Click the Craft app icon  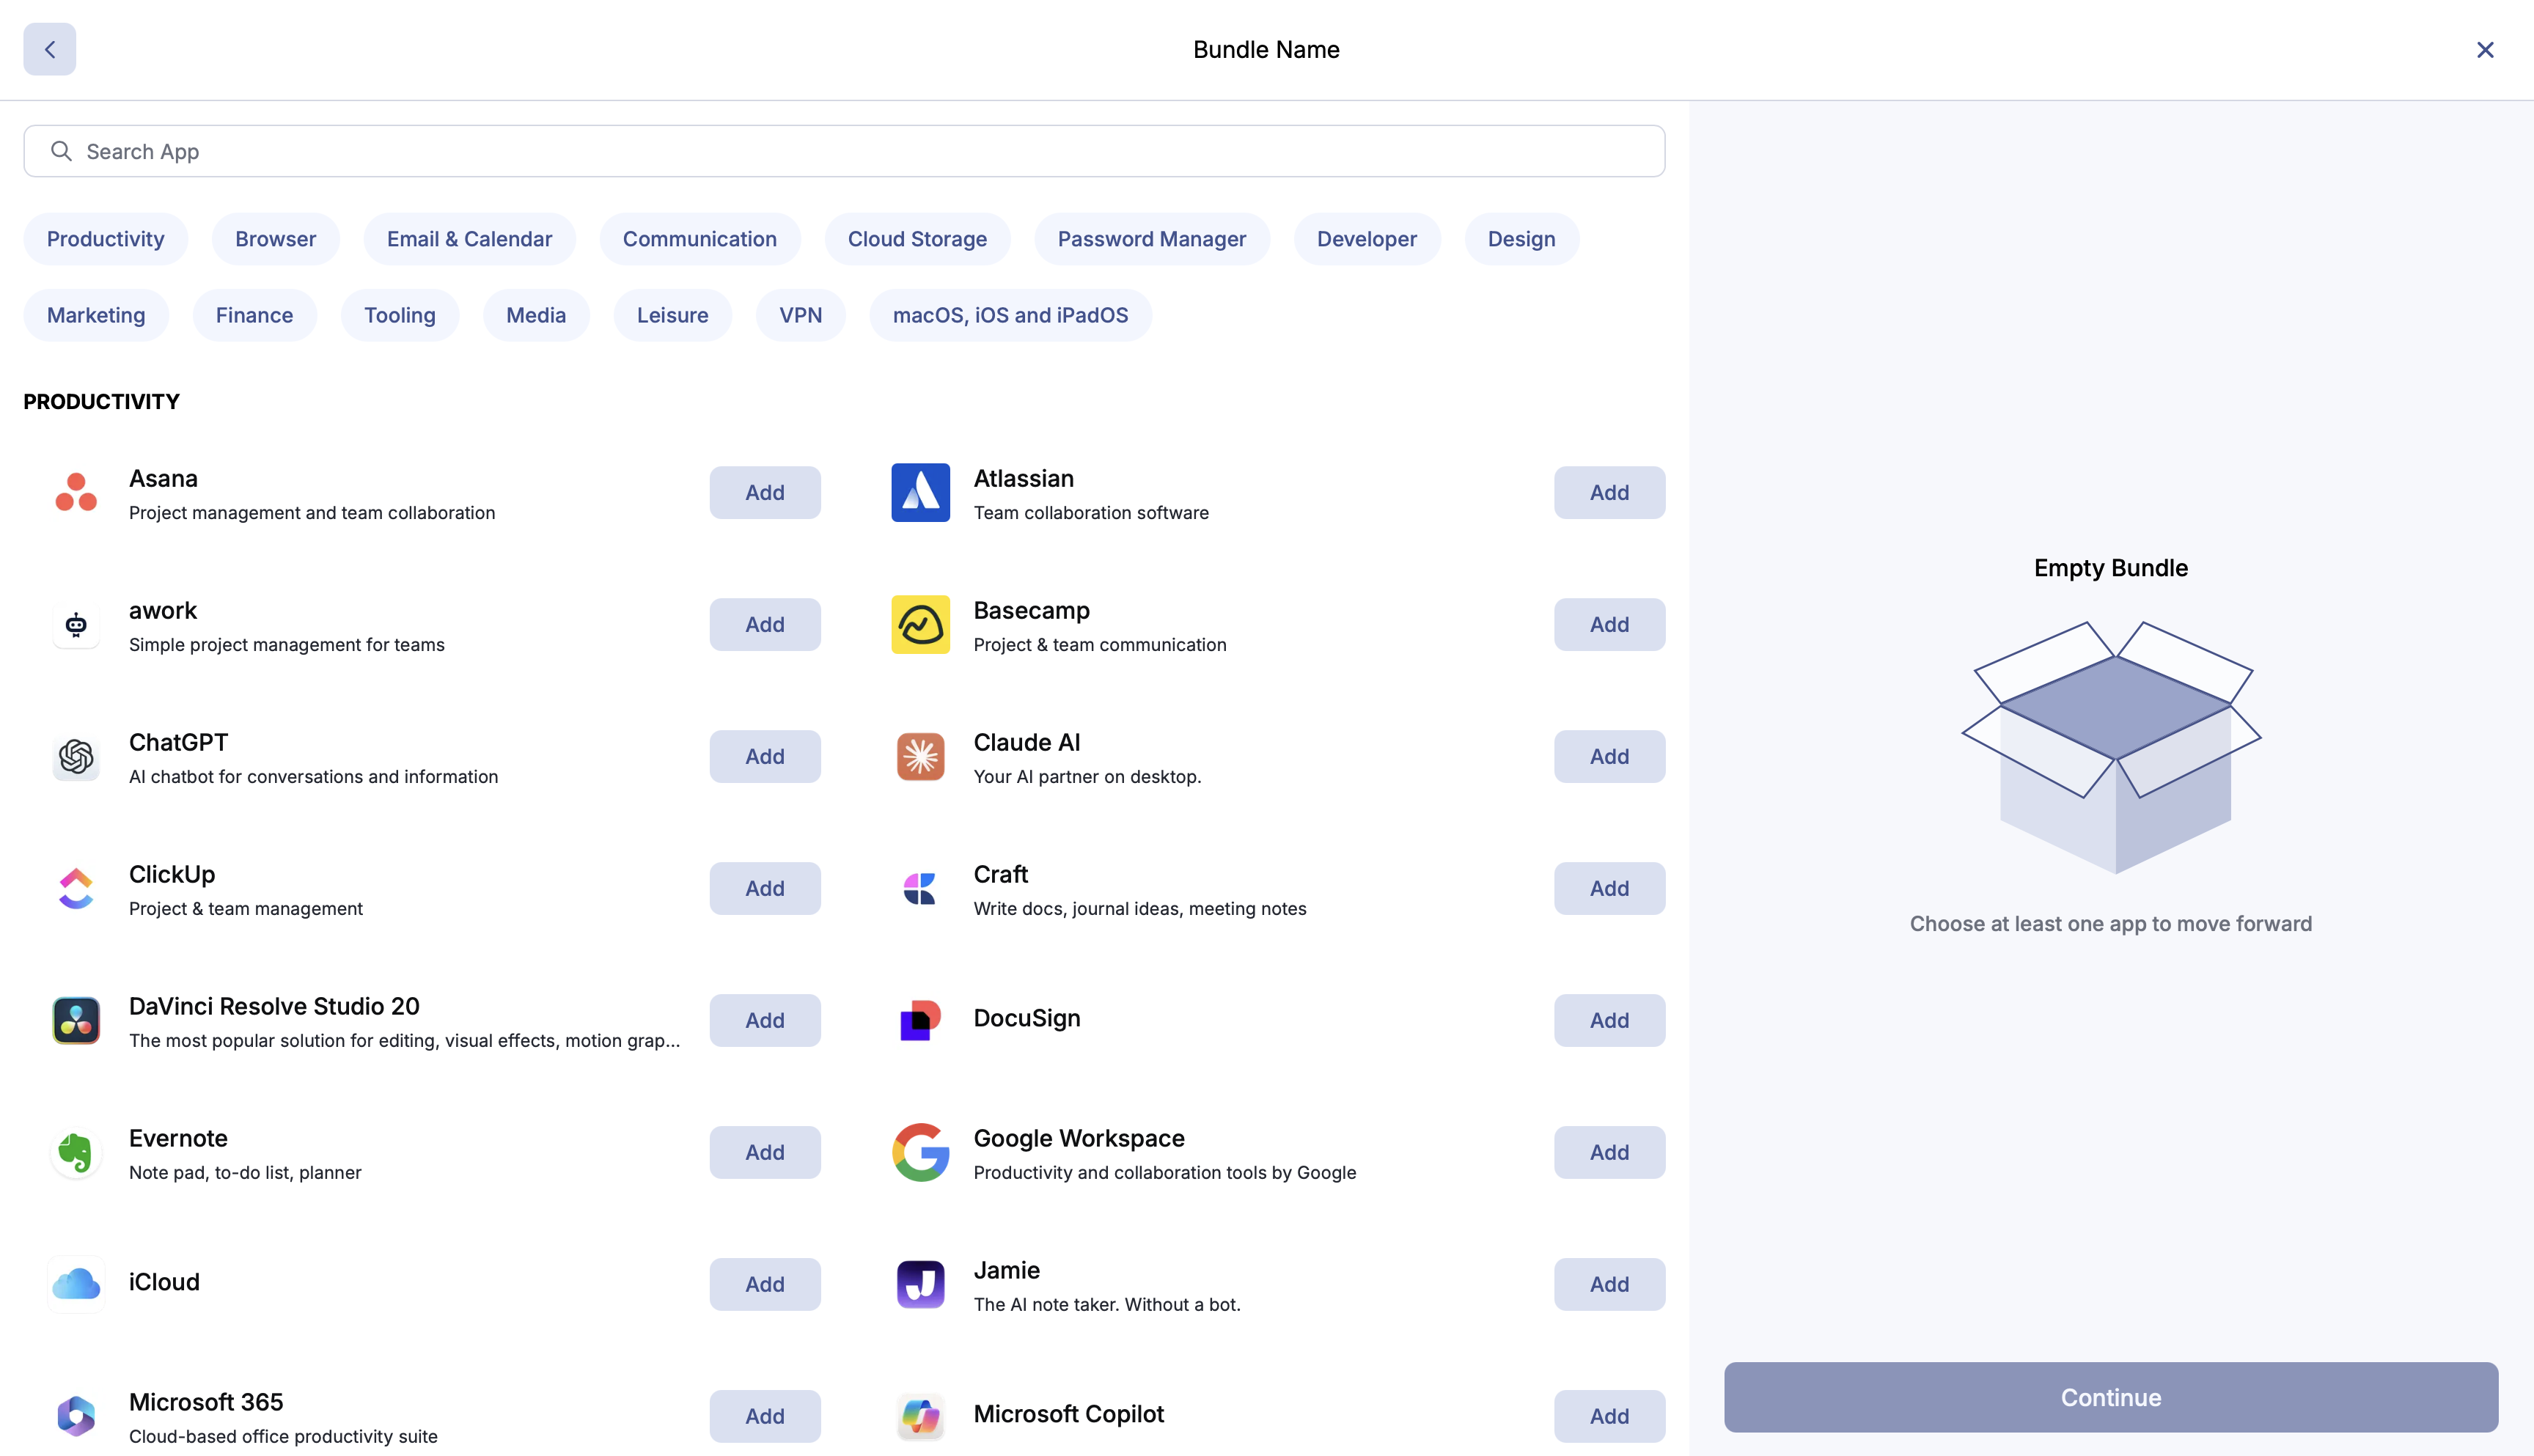pyautogui.click(x=920, y=888)
